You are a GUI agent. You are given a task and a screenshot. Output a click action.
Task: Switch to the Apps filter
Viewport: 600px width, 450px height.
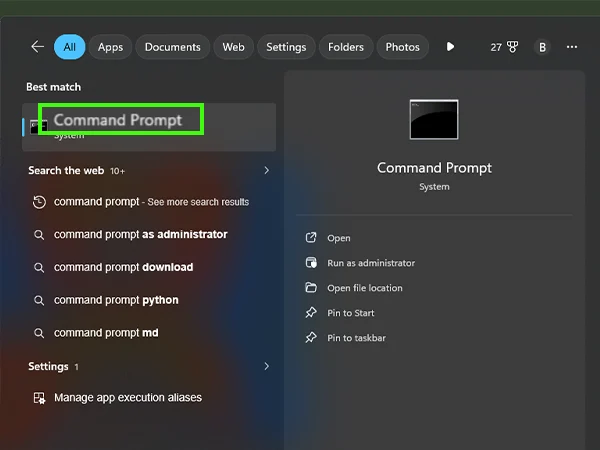[x=110, y=47]
